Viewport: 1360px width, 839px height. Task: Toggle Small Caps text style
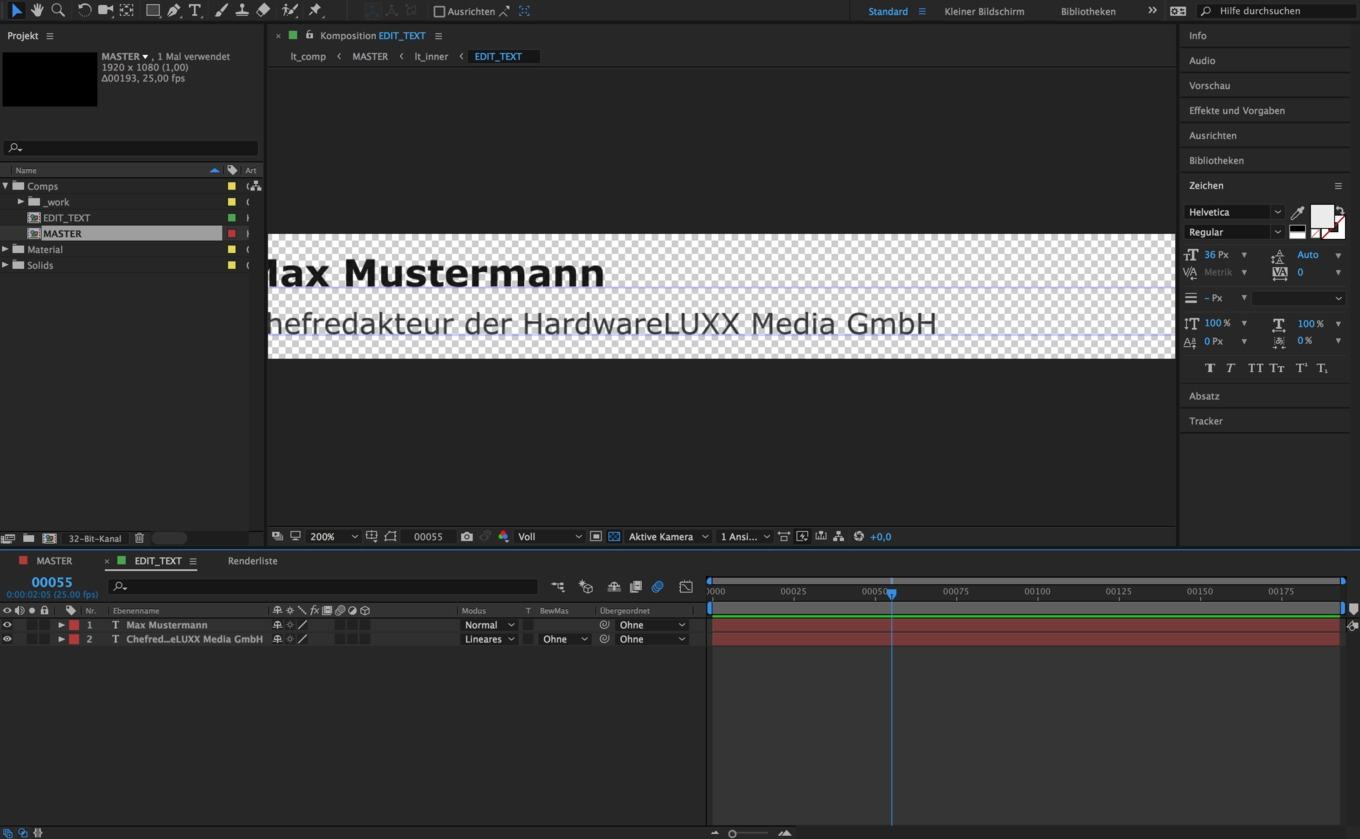(x=1277, y=368)
